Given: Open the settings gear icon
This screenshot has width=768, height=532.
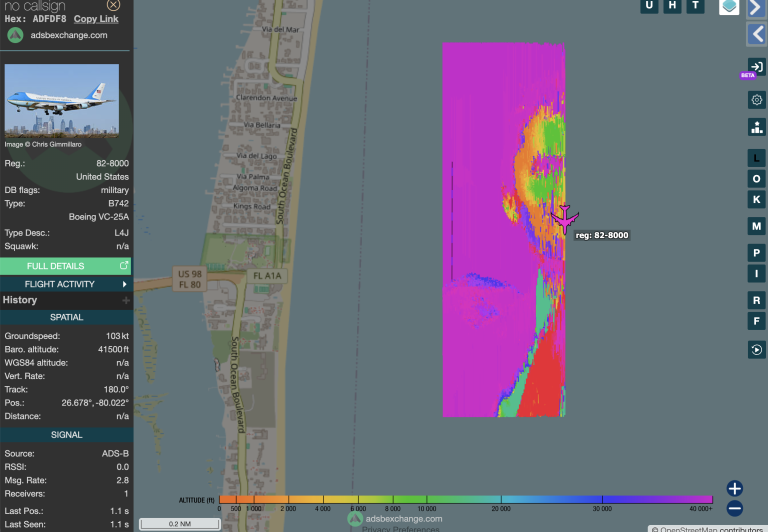Looking at the screenshot, I should pyautogui.click(x=756, y=100).
